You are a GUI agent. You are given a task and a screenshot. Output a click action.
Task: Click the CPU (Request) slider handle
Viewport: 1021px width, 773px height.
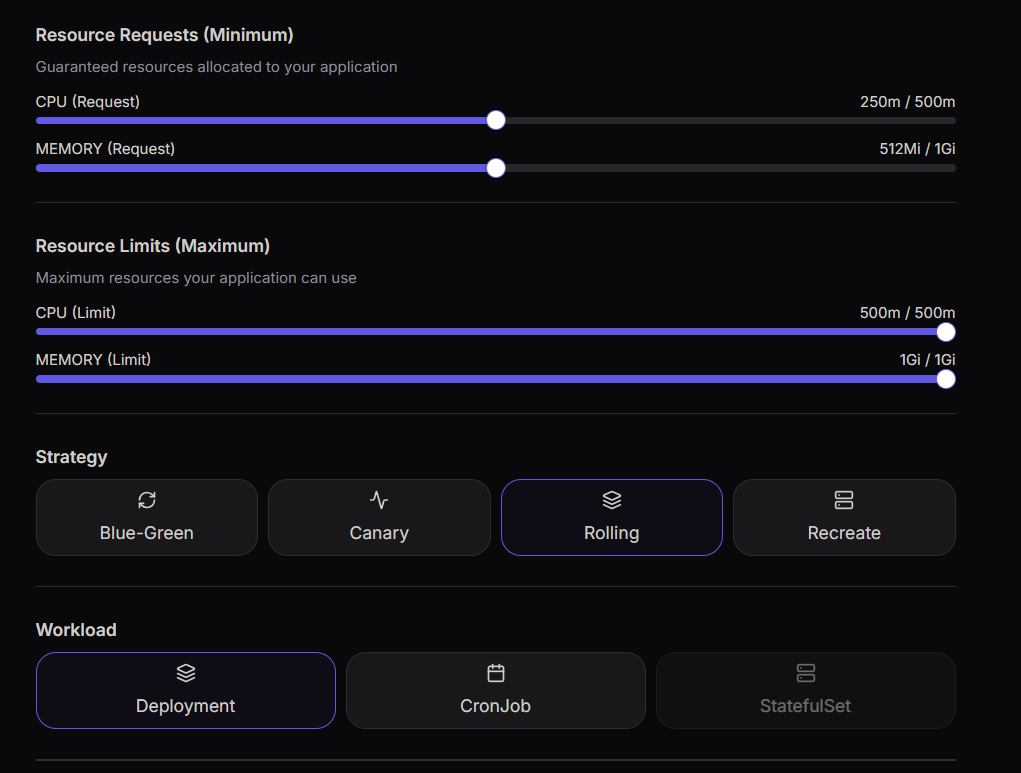coord(496,121)
